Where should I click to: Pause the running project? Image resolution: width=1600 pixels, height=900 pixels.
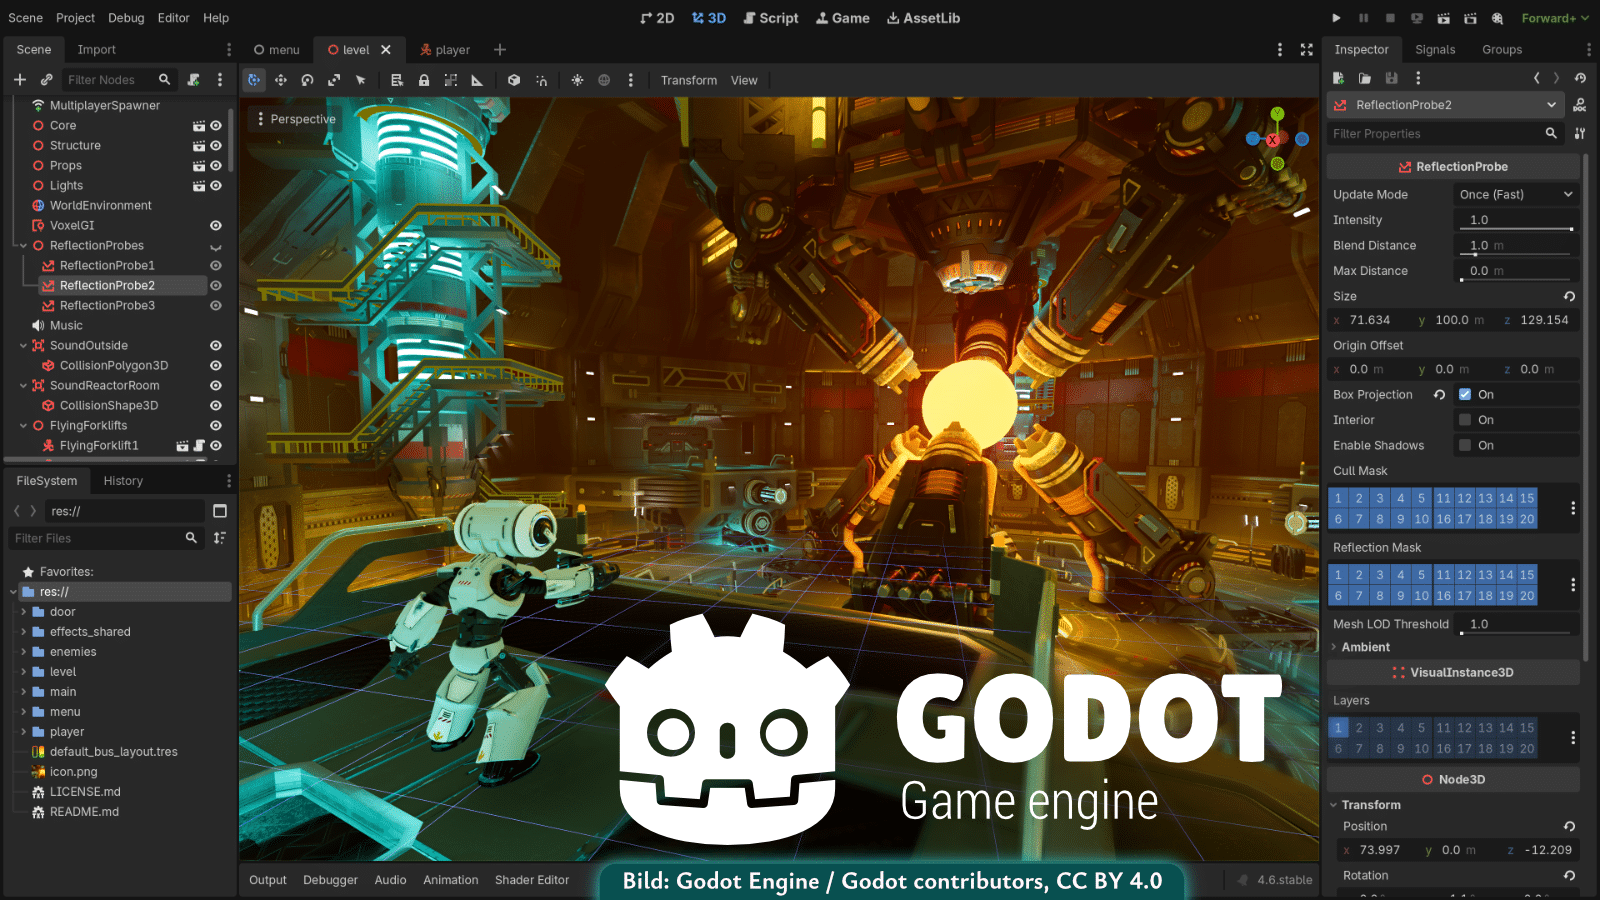(x=1363, y=18)
